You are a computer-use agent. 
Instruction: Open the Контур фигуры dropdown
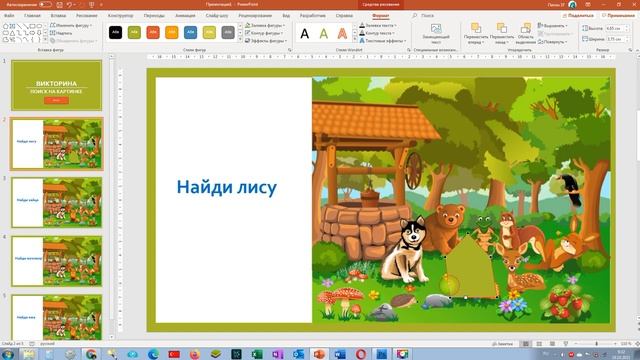(x=264, y=33)
